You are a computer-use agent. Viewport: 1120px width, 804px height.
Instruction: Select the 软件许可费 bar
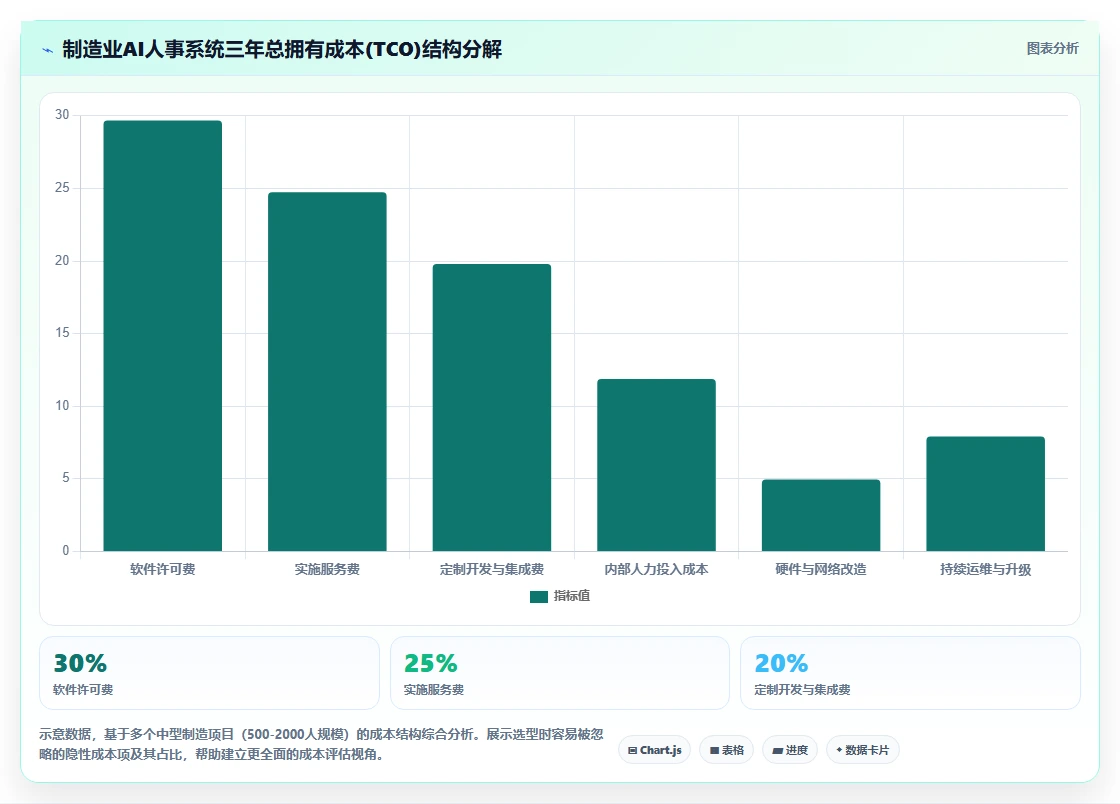tap(163, 336)
